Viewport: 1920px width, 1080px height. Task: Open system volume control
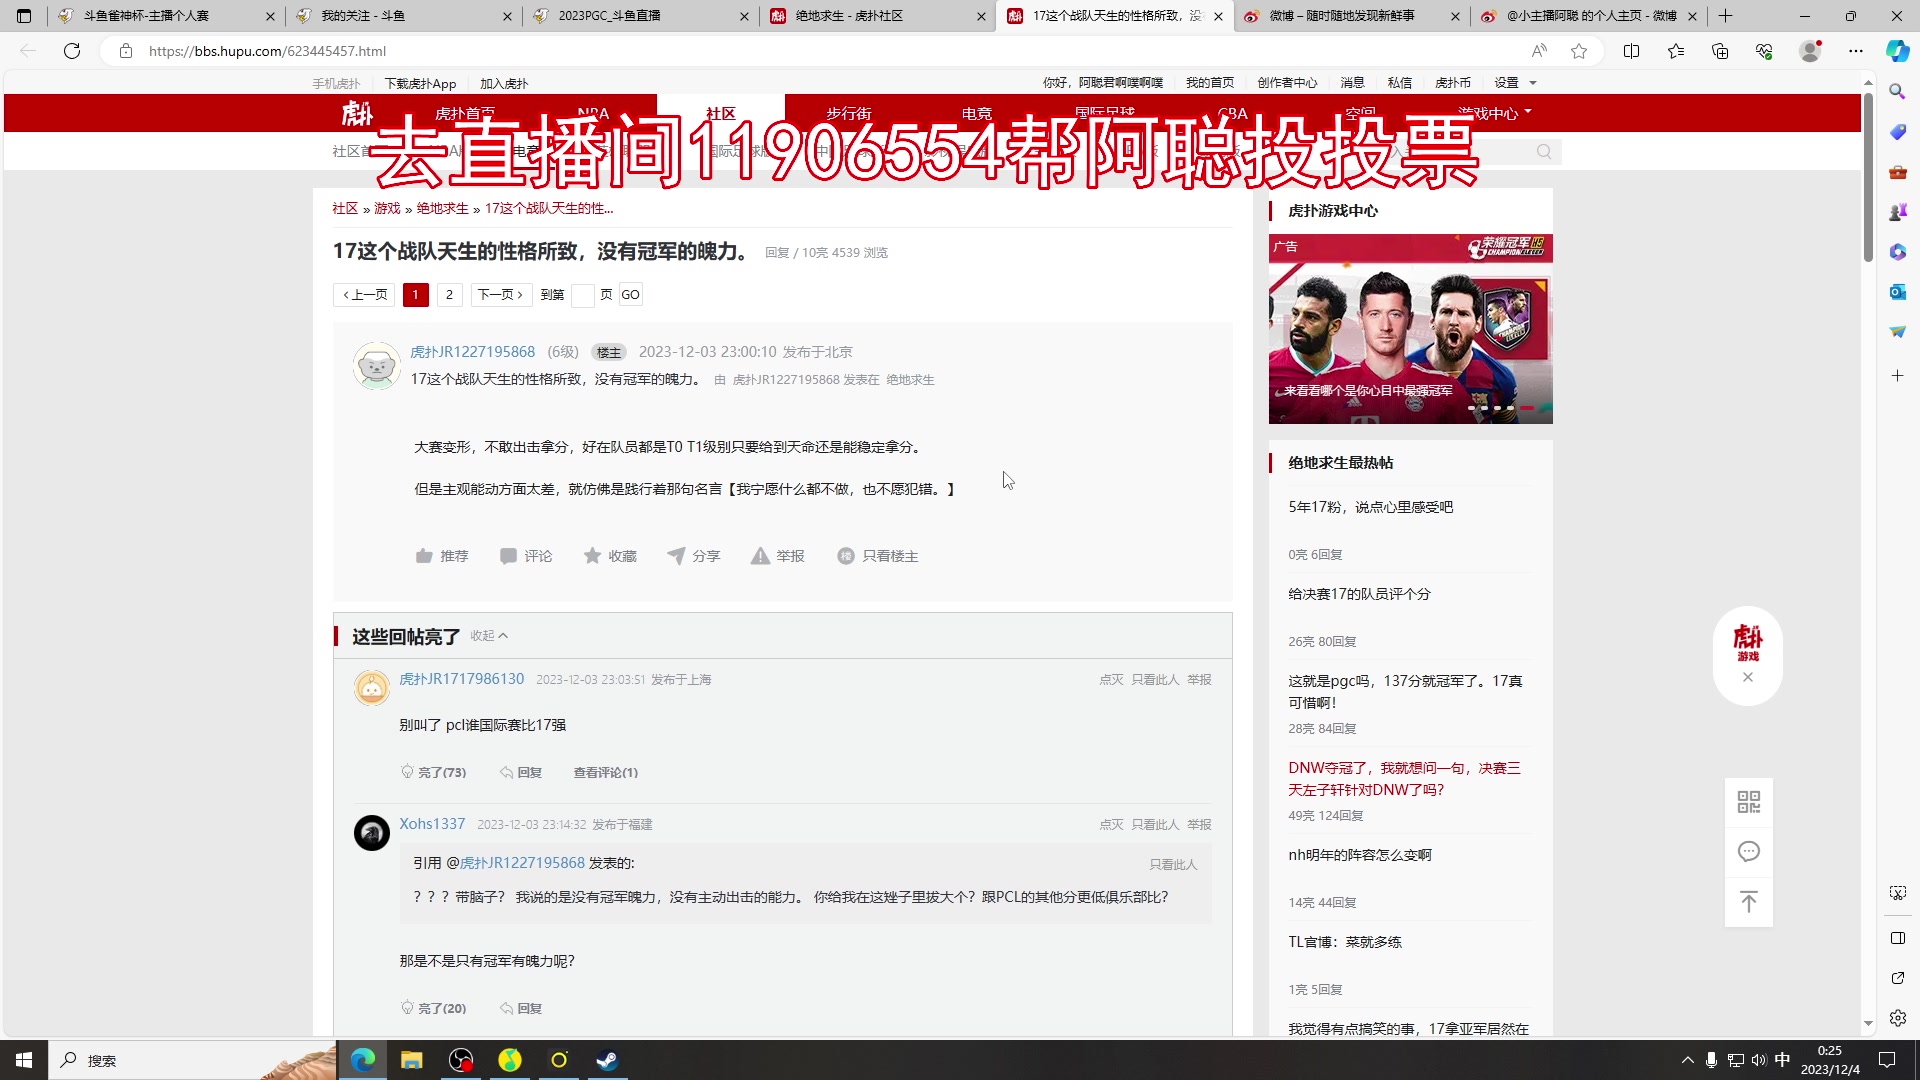pyautogui.click(x=1758, y=1060)
